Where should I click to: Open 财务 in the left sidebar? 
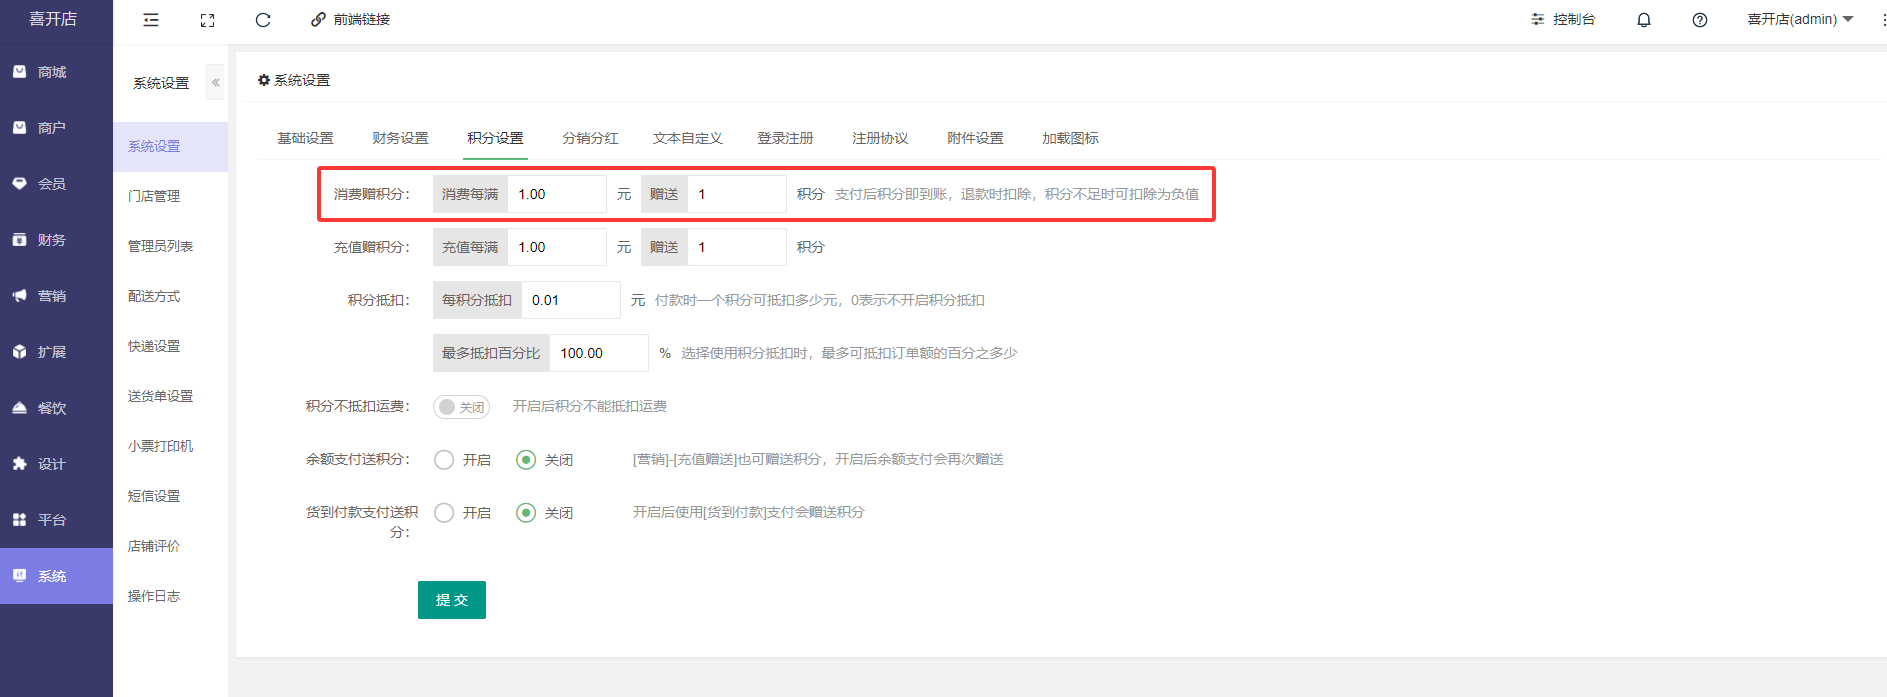coord(56,240)
